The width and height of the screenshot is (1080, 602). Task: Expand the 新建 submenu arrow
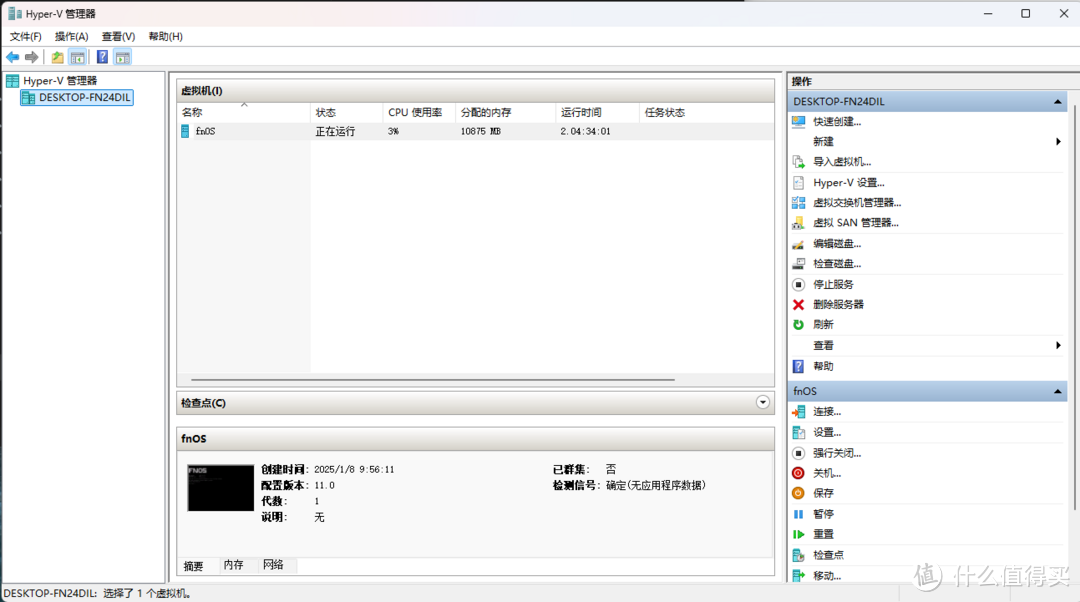(x=1058, y=142)
